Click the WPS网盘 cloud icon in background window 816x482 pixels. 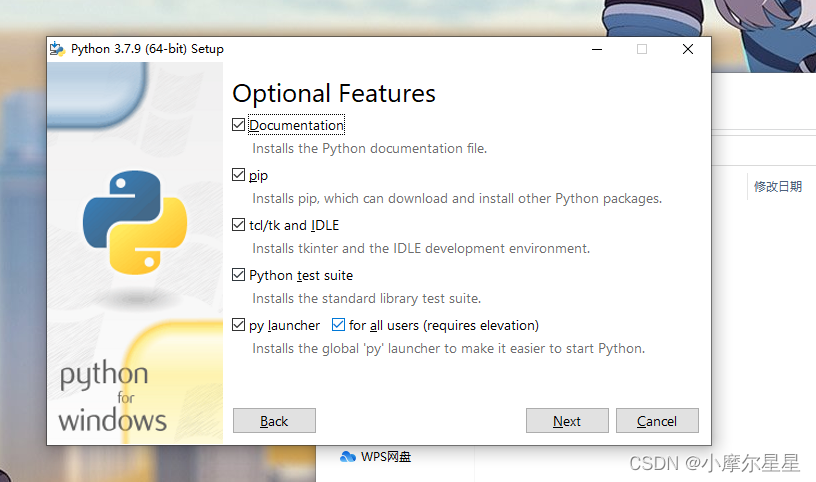click(348, 457)
